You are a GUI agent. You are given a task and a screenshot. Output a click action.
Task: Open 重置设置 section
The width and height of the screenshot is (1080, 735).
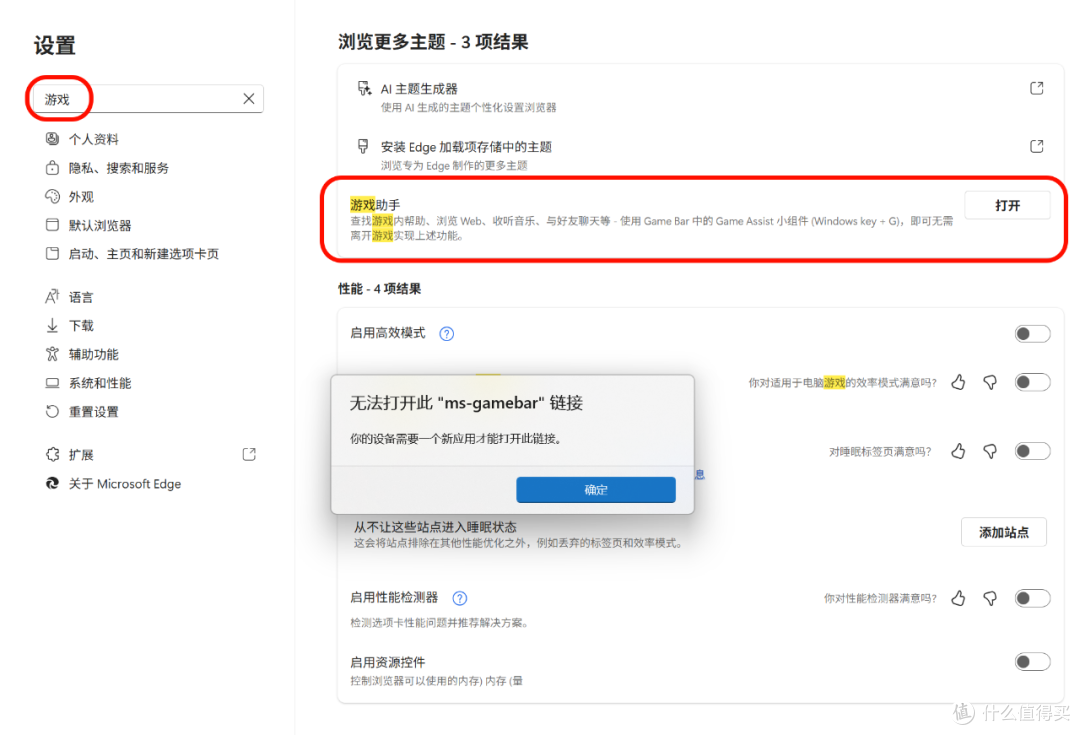click(94, 412)
